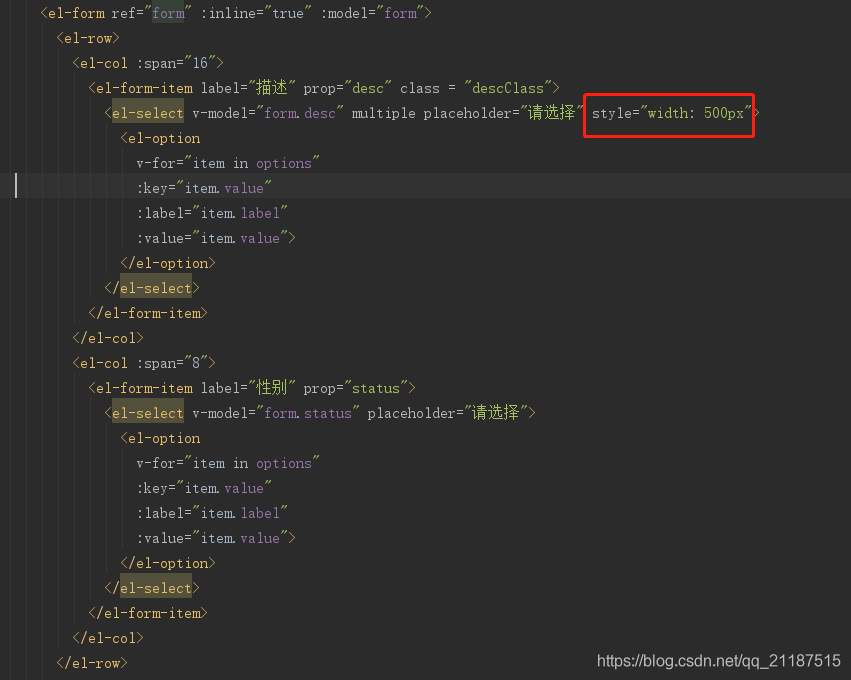
Task: Click the 描述 label value
Action: coord(272,88)
